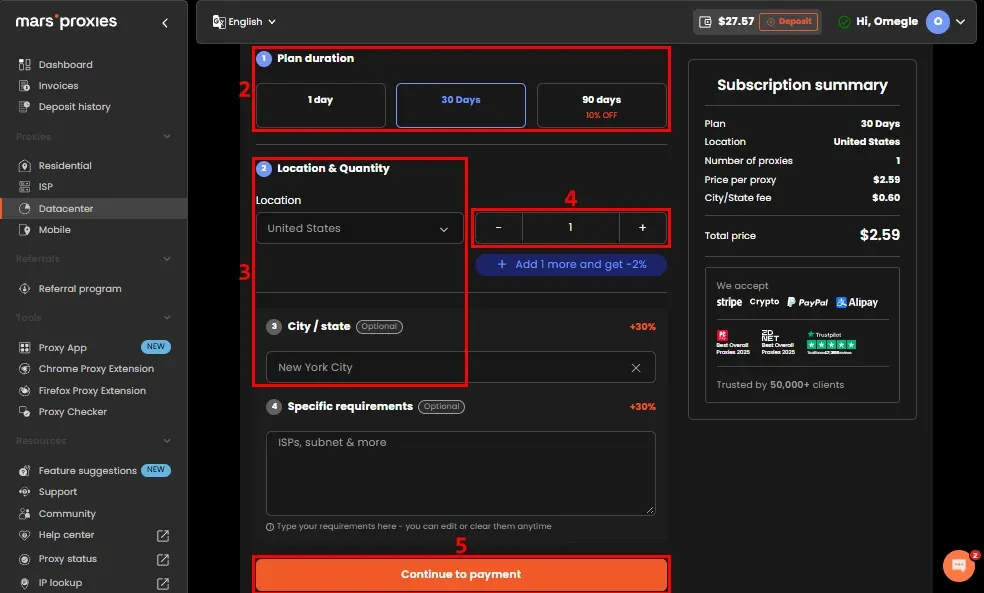Click the Specific requirements text area
Screen dimensions: 984x593
point(461,473)
